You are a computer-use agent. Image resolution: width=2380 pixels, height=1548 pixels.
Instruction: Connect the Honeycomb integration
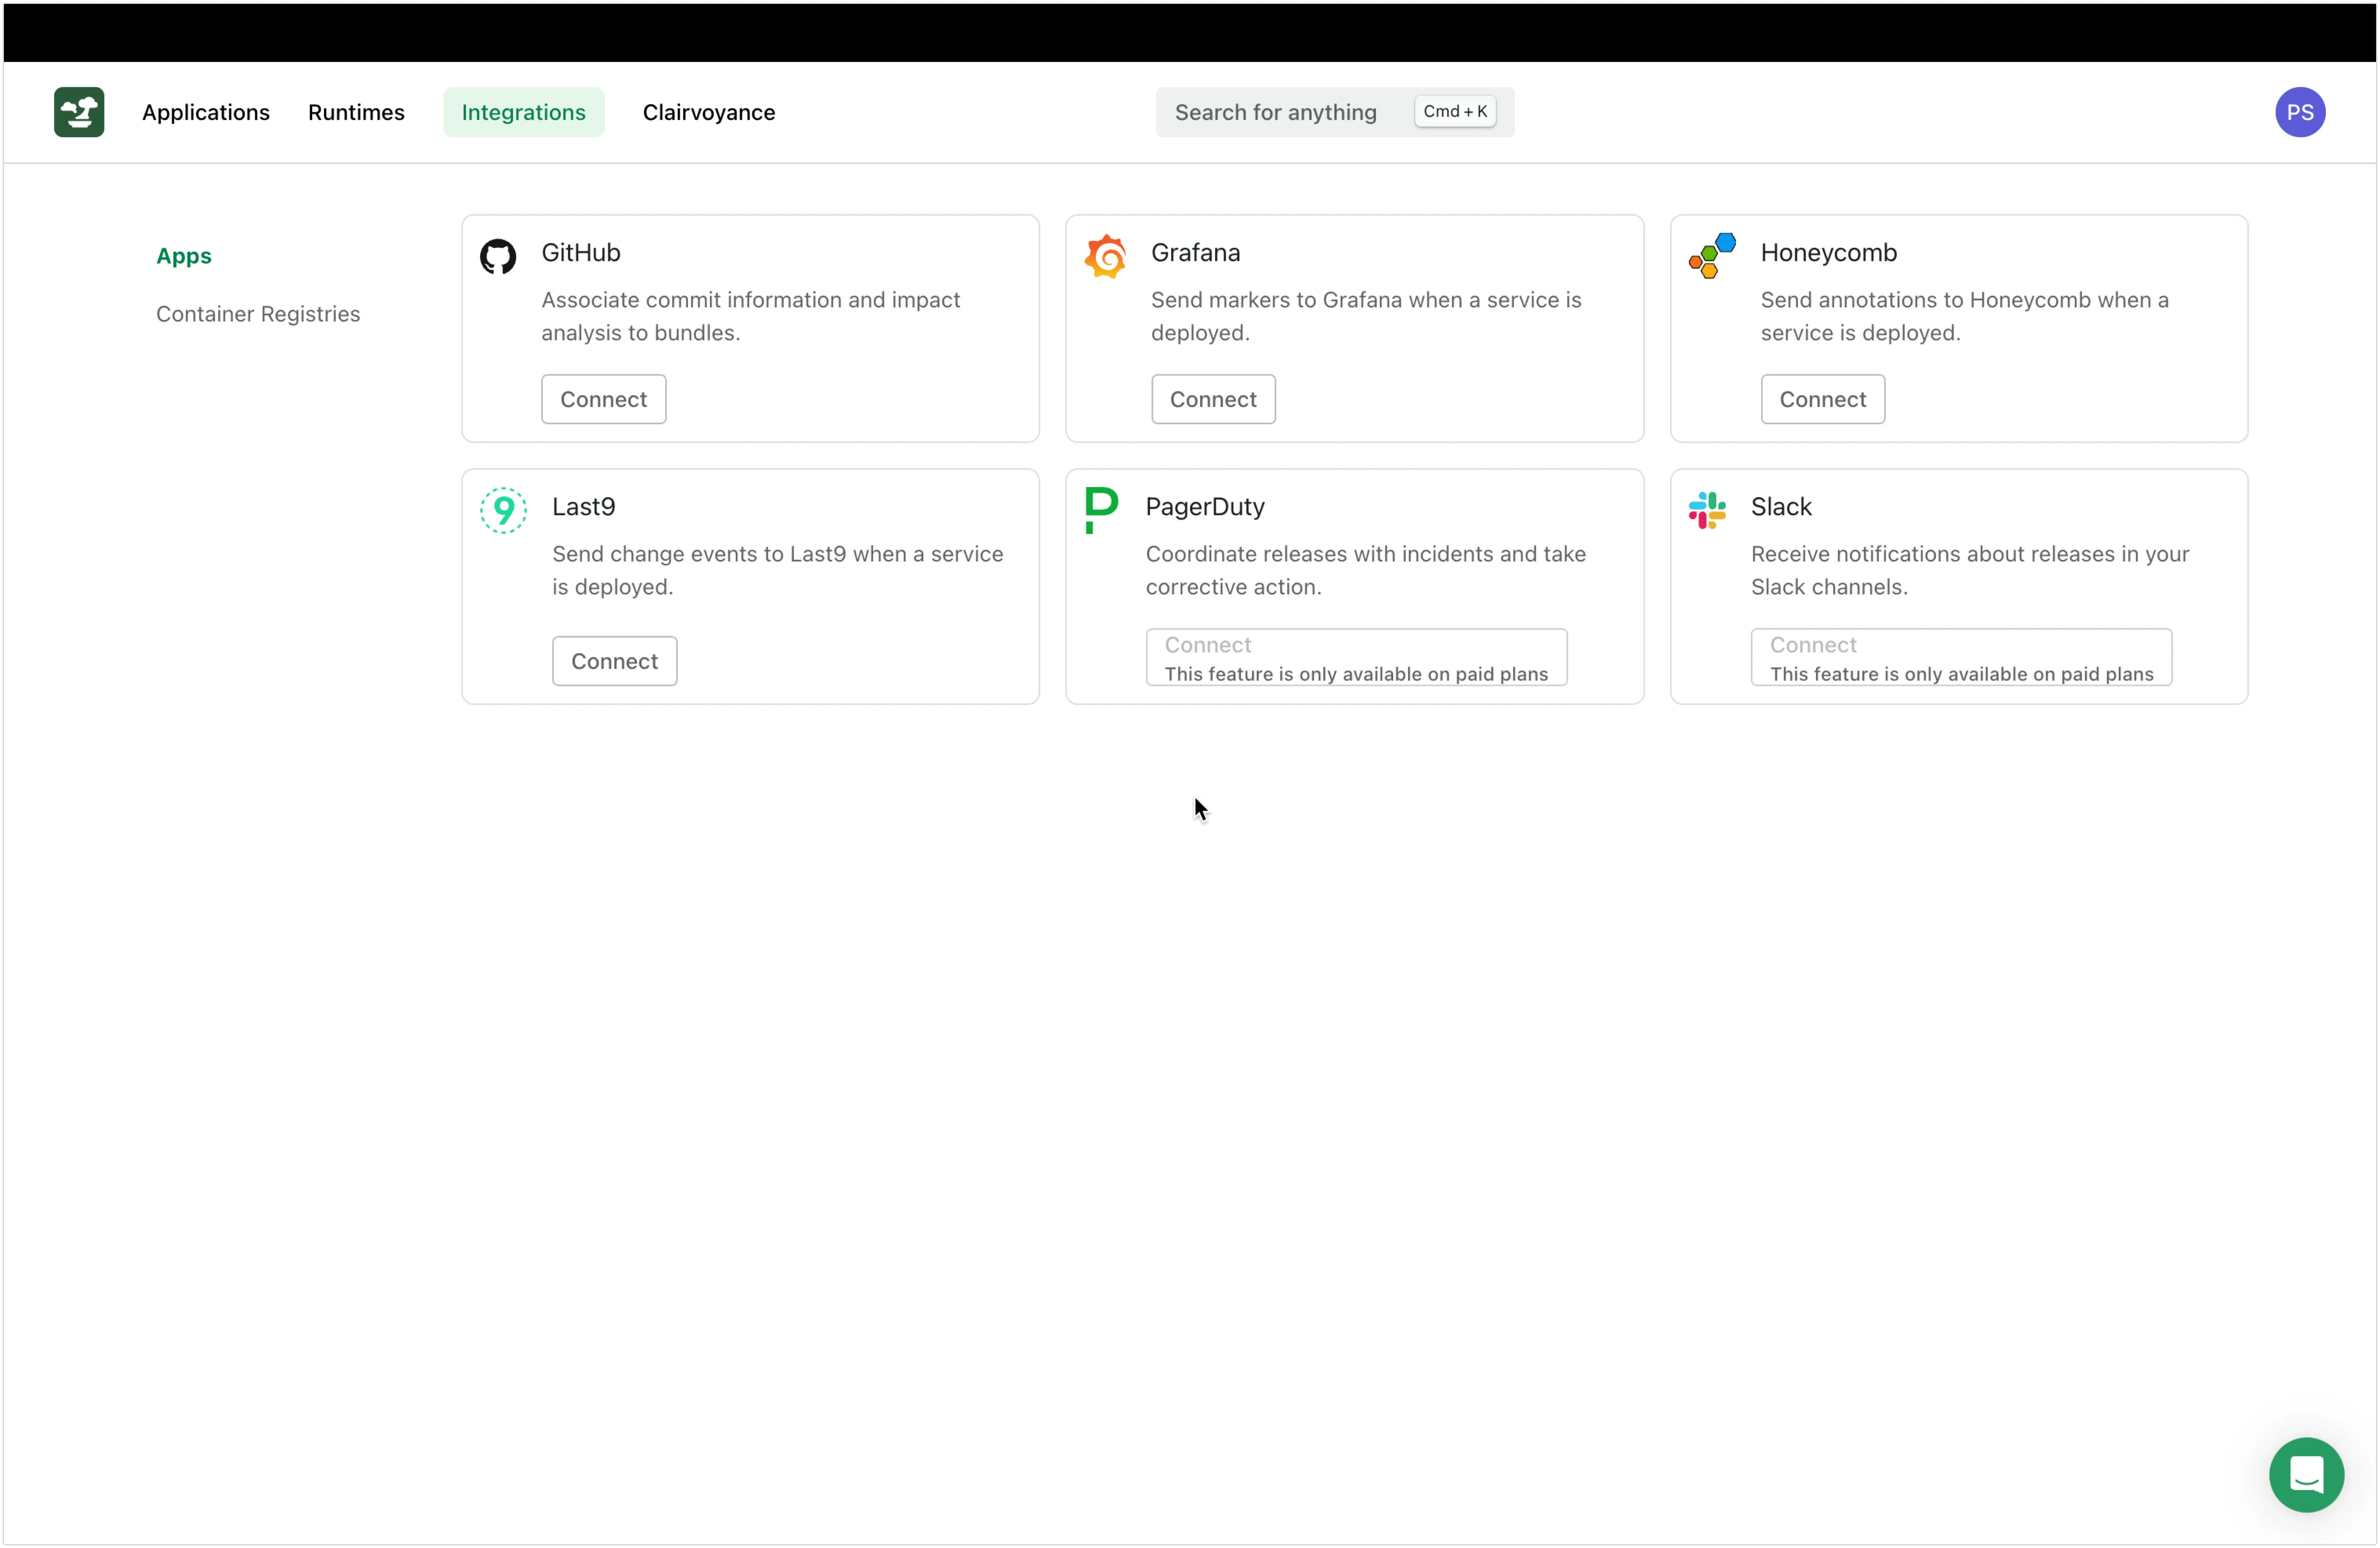[x=1822, y=399]
